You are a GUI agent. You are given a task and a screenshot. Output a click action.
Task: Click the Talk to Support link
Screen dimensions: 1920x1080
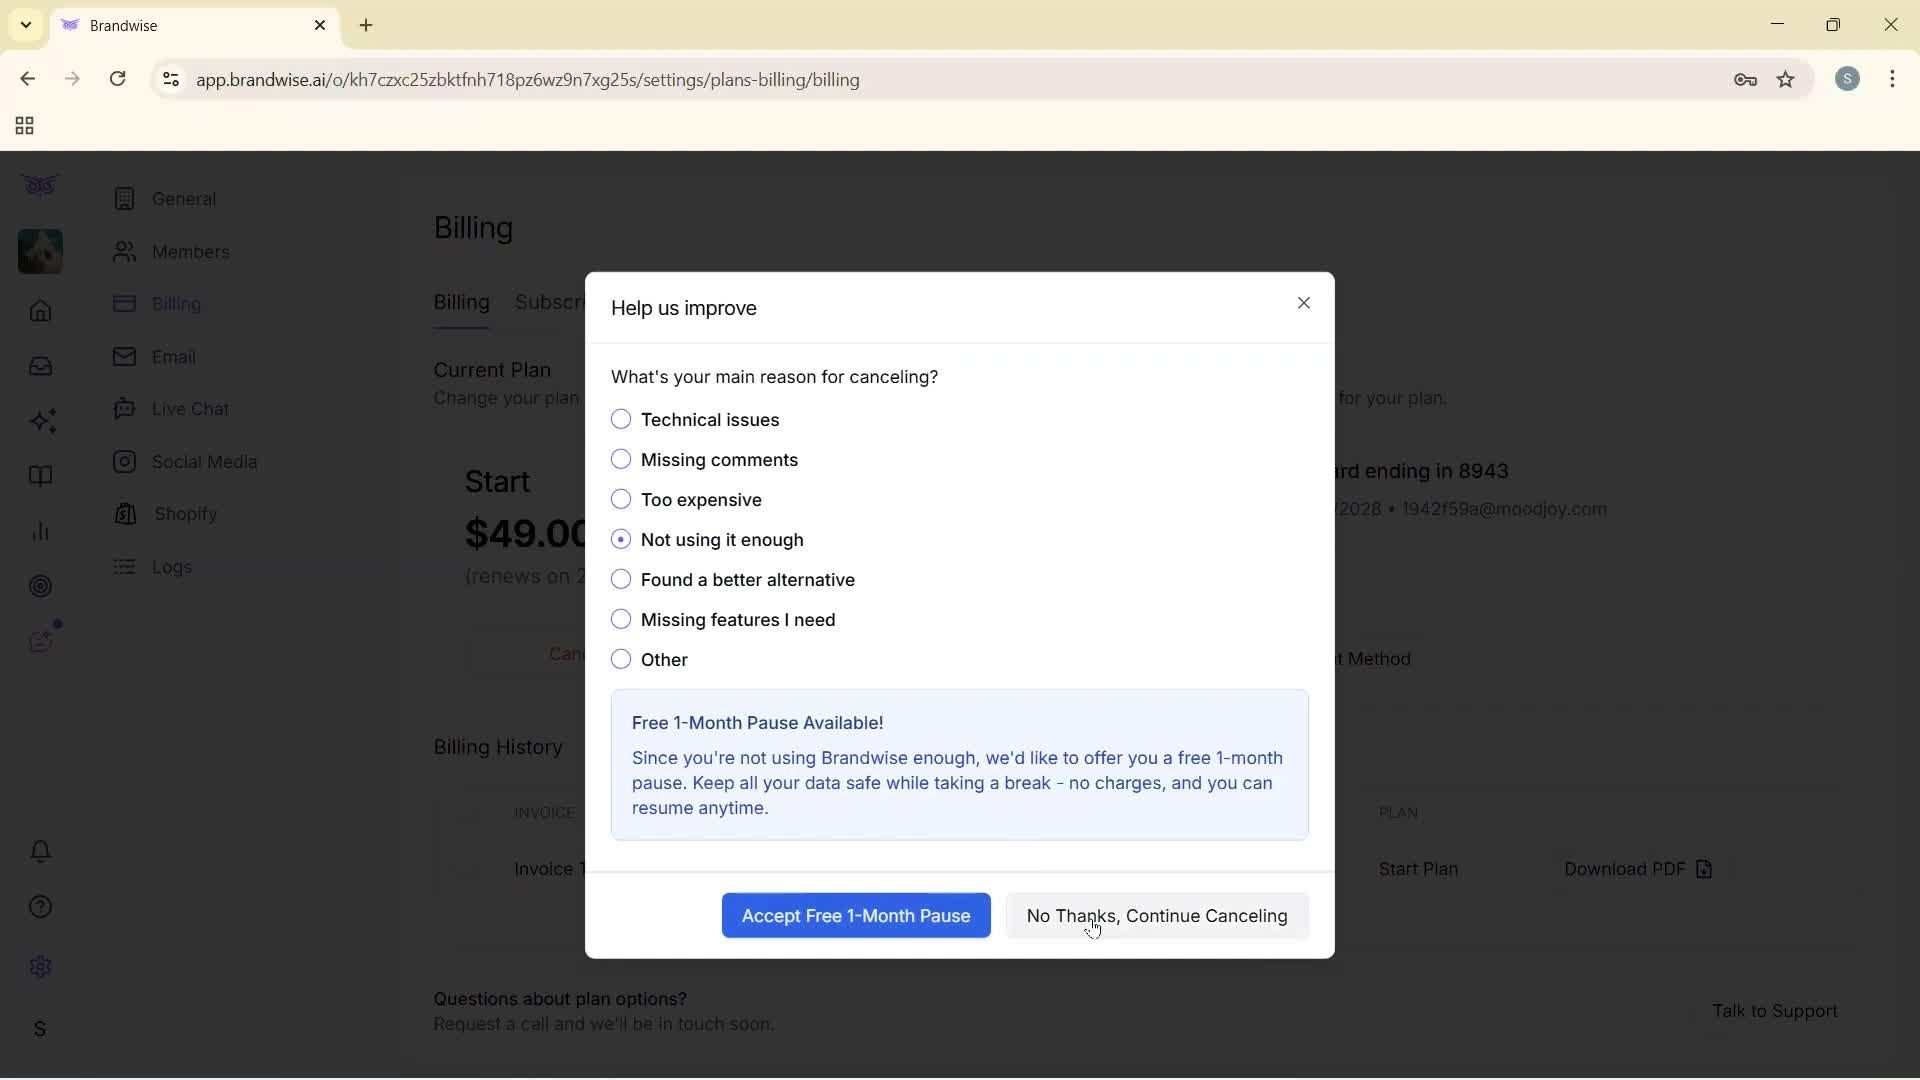click(x=1775, y=1010)
